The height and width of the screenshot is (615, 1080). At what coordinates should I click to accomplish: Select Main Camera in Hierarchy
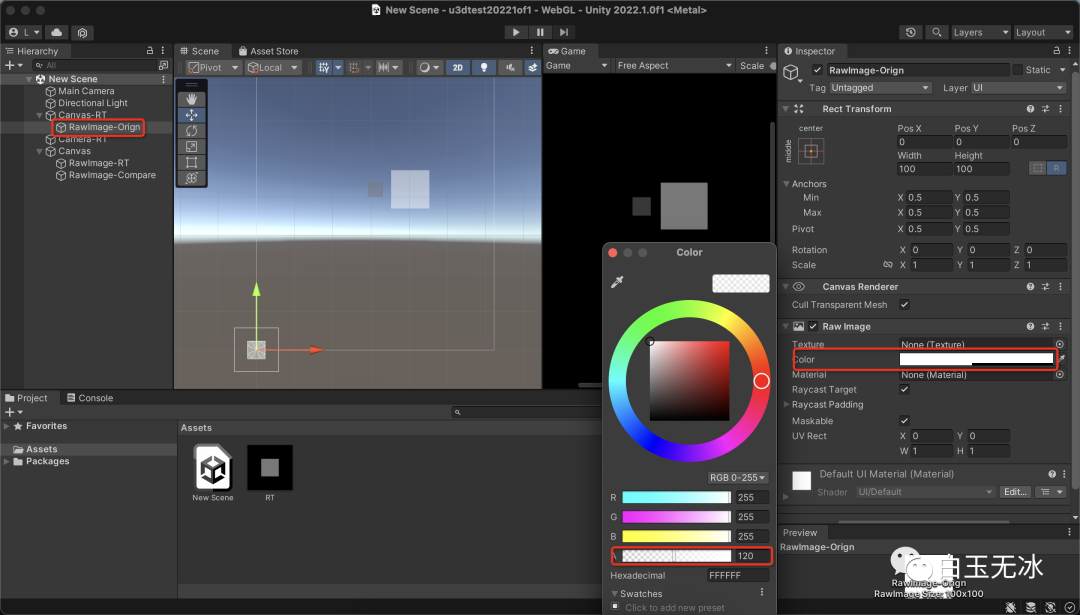[86, 91]
